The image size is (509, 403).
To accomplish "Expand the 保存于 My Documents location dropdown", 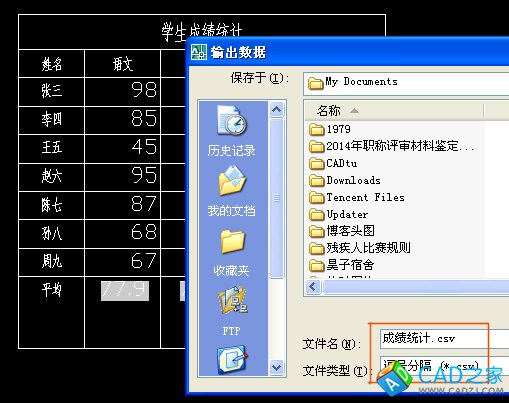I will (x=406, y=83).
